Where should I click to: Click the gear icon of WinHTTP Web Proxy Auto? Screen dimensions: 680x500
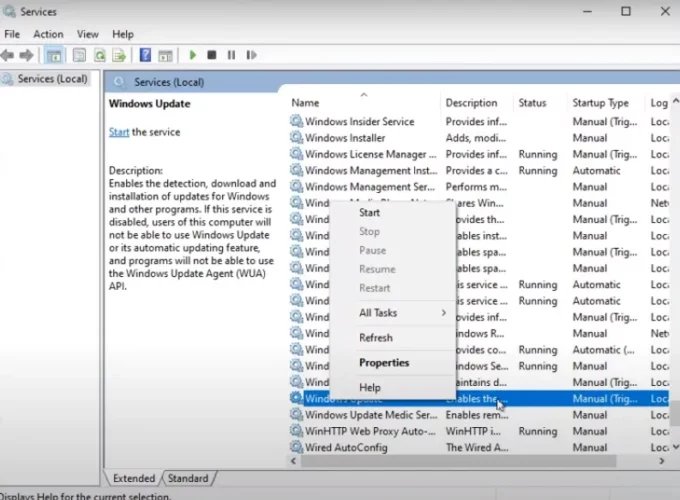click(296, 431)
